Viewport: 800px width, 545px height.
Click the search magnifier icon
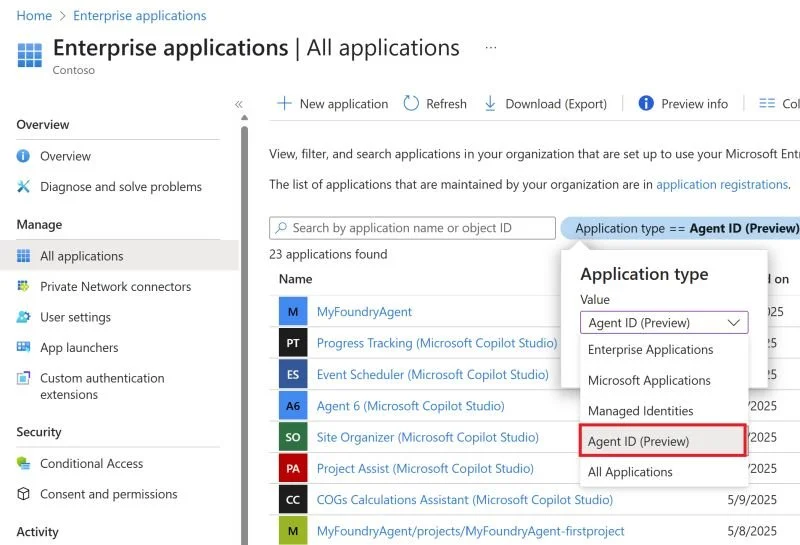point(281,228)
